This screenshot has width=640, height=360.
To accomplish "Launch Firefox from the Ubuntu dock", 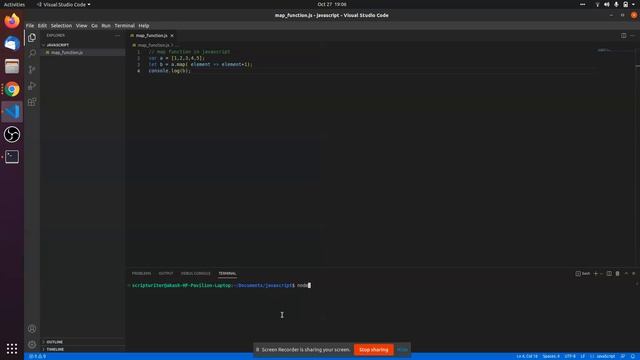I will coord(12,20).
